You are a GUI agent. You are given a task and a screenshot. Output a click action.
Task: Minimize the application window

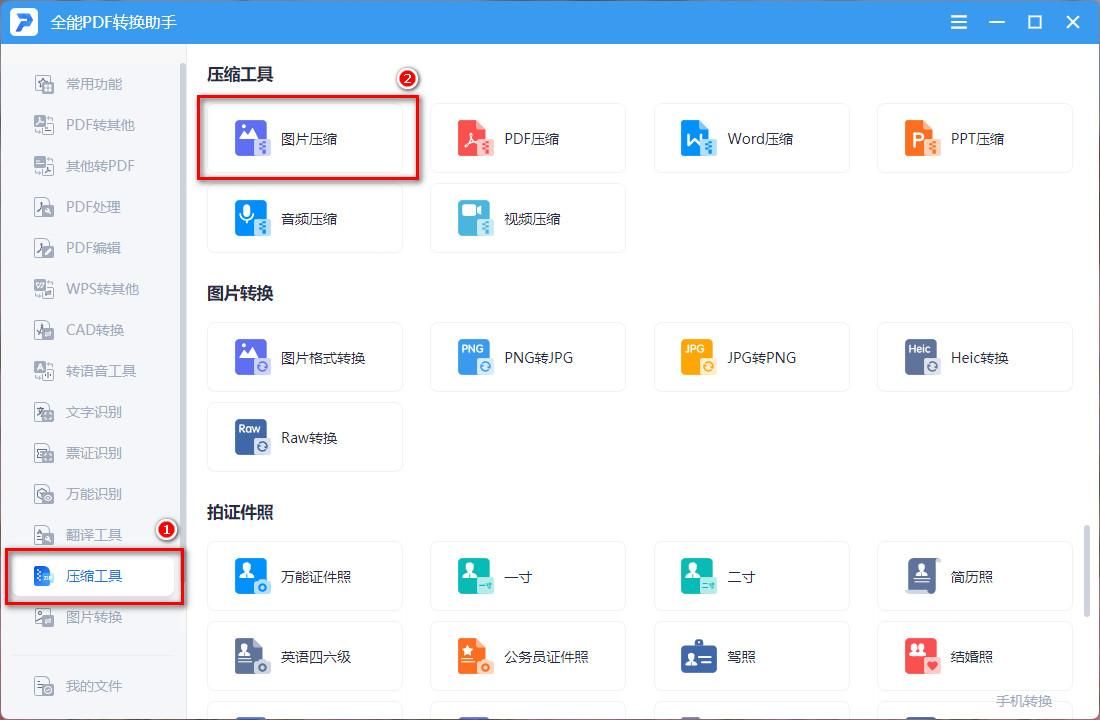pyautogui.click(x=997, y=22)
